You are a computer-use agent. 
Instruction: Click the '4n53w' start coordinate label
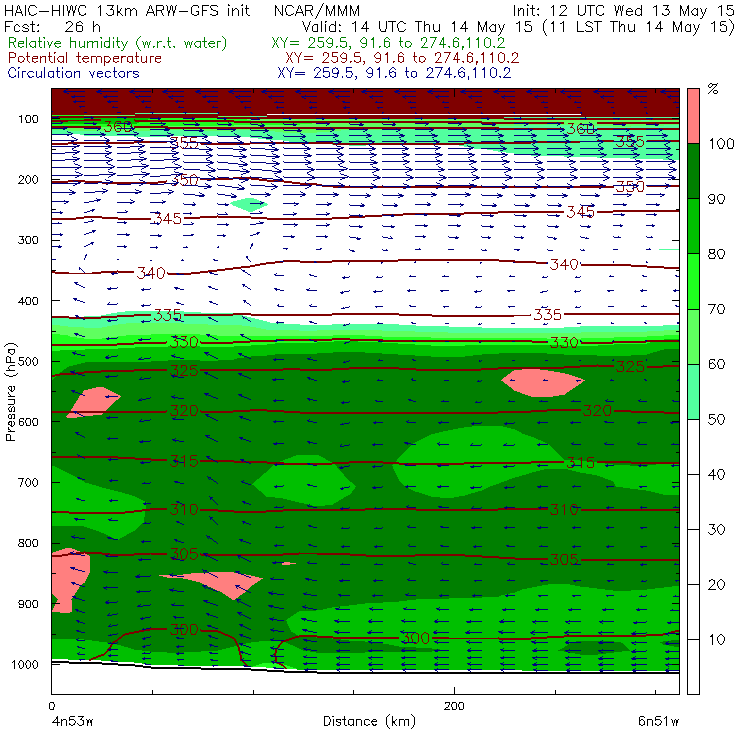(x=71, y=721)
